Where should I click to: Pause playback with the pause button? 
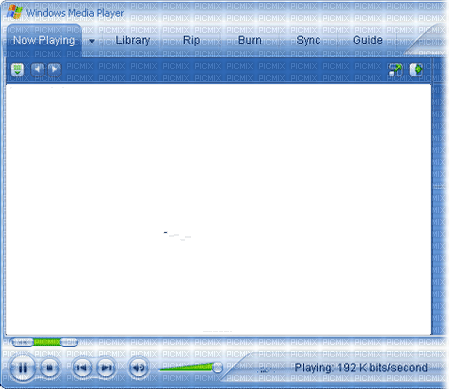pos(22,368)
